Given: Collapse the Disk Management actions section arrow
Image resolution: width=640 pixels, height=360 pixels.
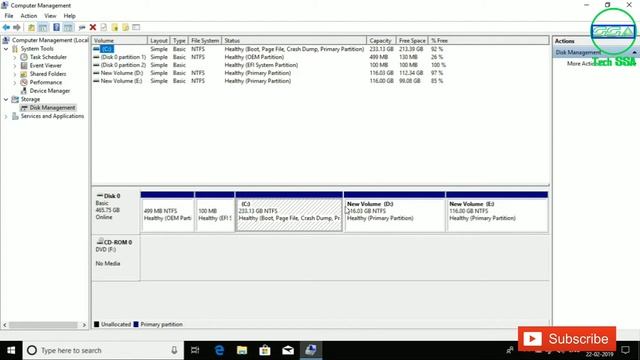Looking at the screenshot, I should [634, 53].
